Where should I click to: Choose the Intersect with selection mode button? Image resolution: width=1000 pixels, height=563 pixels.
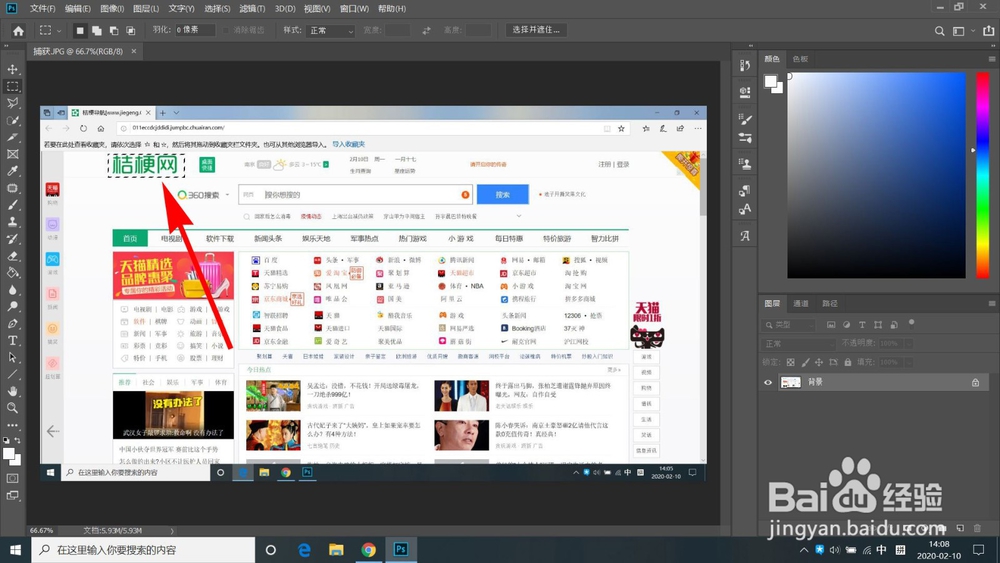coord(130,31)
